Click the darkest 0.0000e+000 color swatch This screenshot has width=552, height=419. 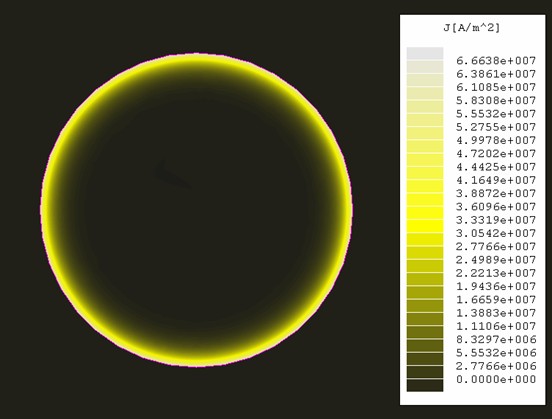[x=425, y=385]
